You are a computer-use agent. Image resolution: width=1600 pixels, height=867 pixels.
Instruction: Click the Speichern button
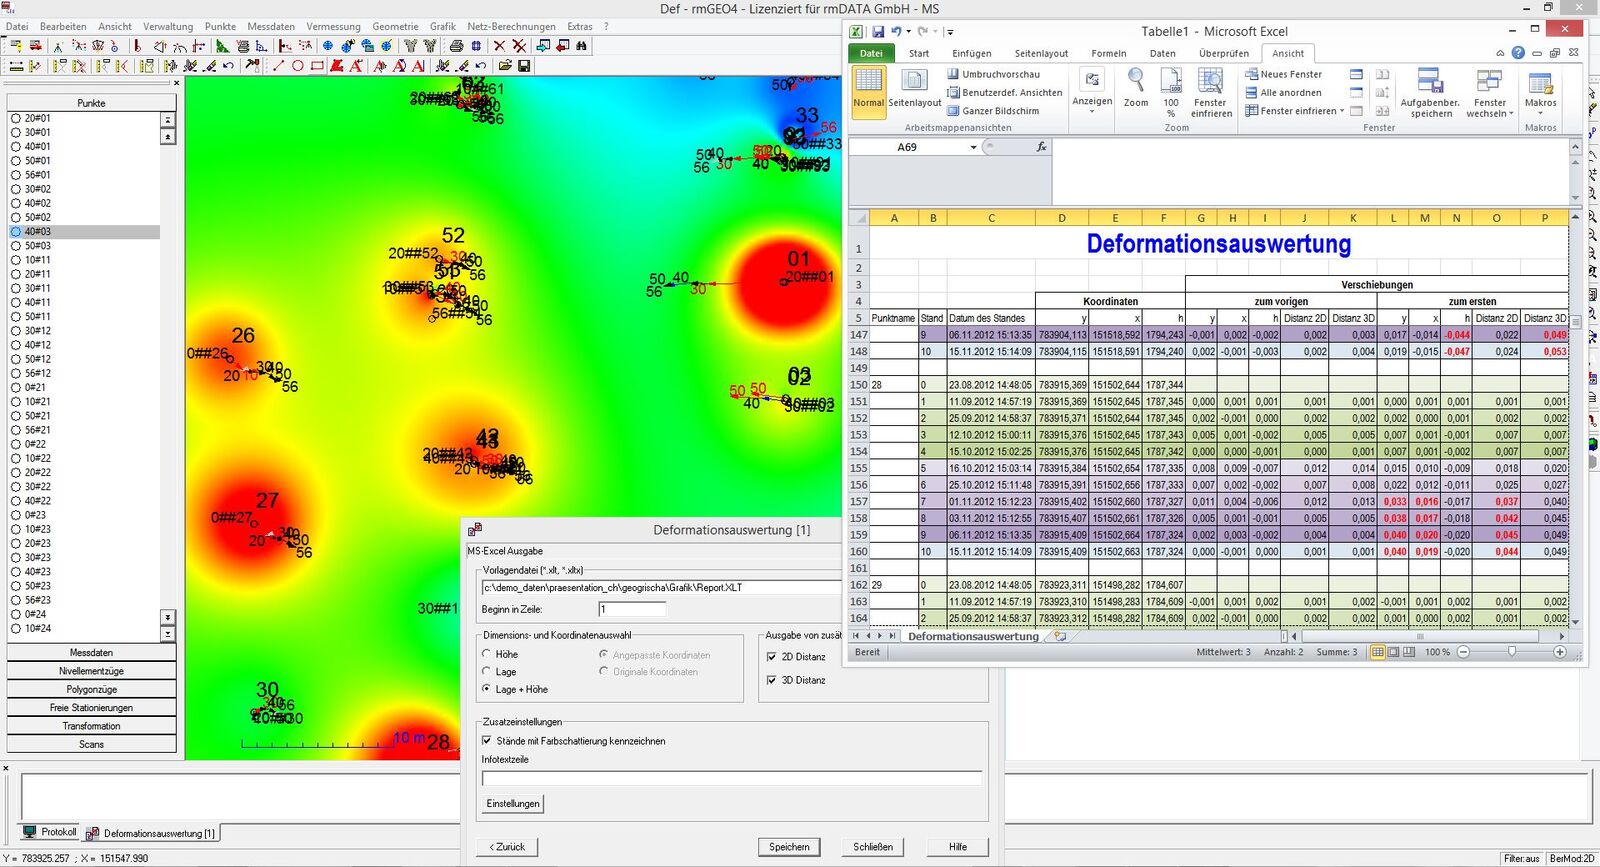789,847
